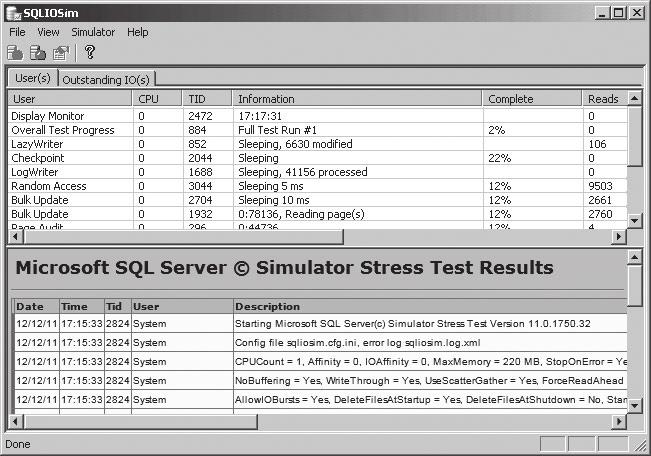Click the SQLIOSim title bar application icon
The height and width of the screenshot is (456, 651).
pos(14,13)
